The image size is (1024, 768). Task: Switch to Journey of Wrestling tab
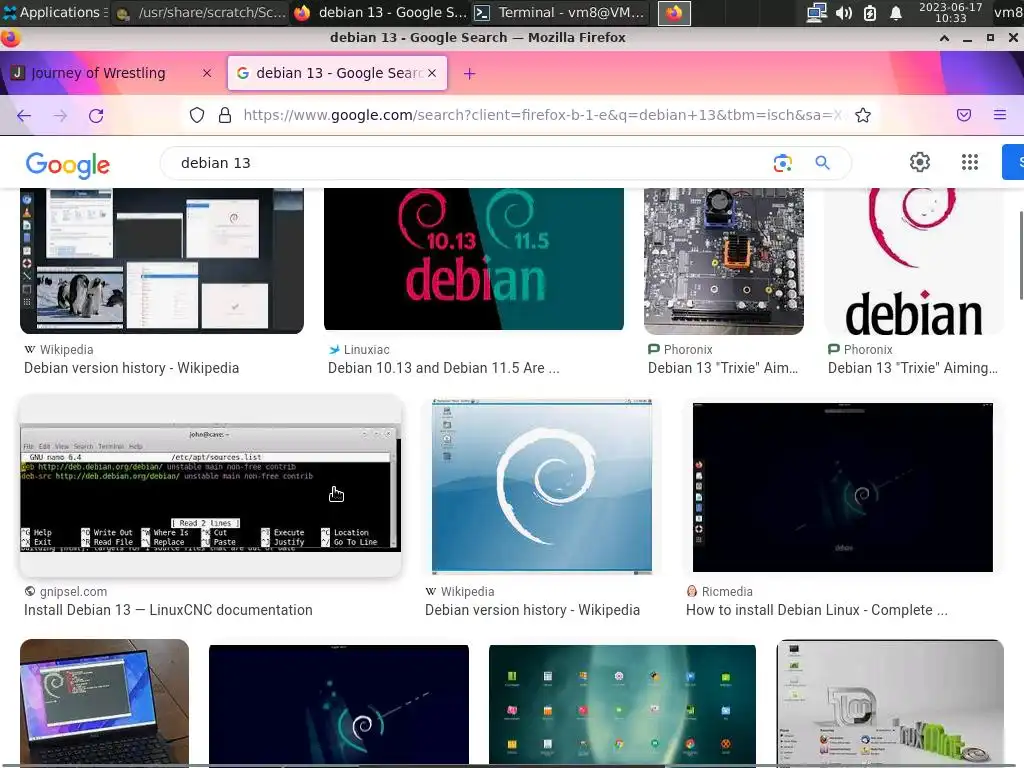click(x=110, y=73)
